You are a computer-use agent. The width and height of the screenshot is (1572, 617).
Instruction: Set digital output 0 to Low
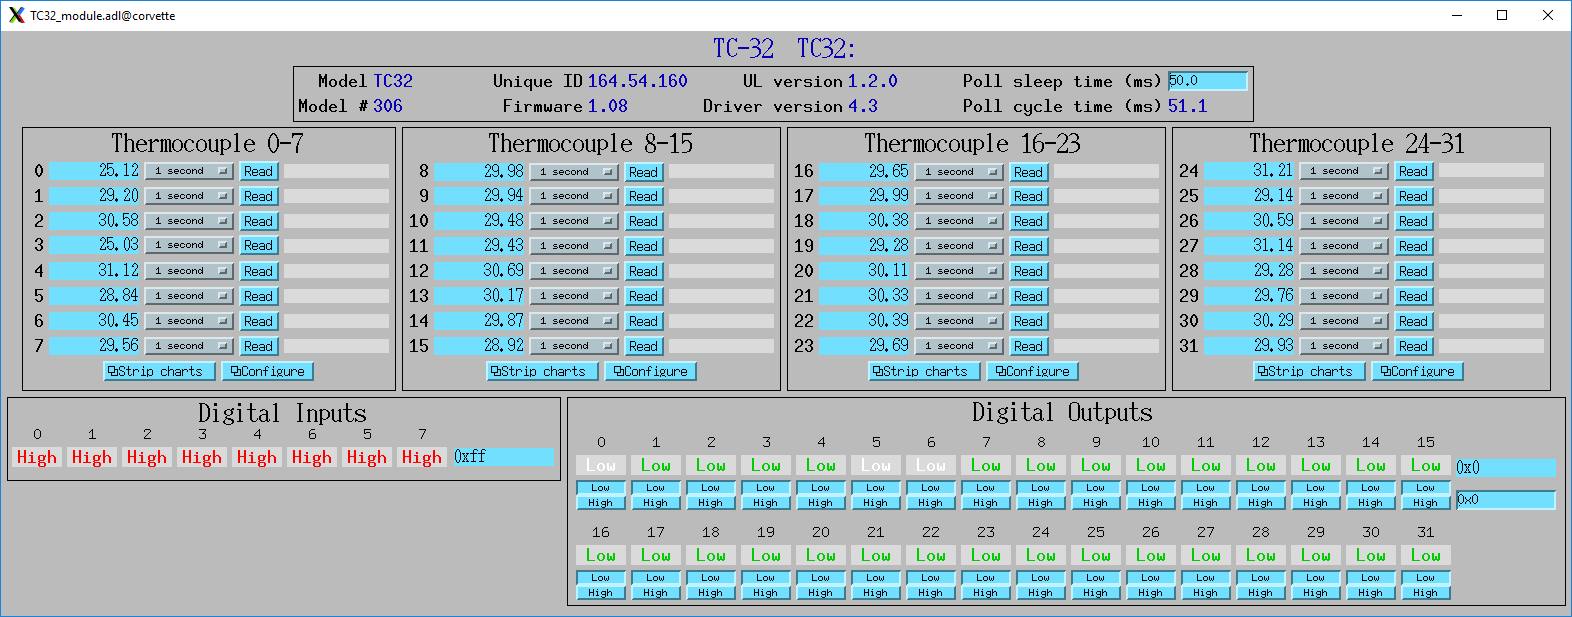coord(601,488)
